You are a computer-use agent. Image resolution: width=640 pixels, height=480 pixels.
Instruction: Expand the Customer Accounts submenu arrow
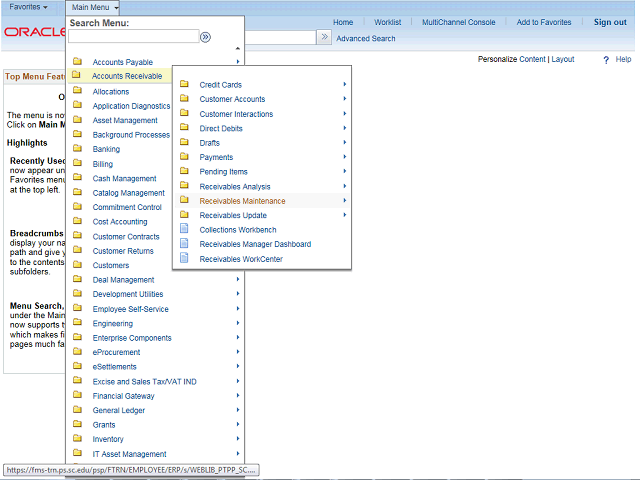pyautogui.click(x=344, y=99)
